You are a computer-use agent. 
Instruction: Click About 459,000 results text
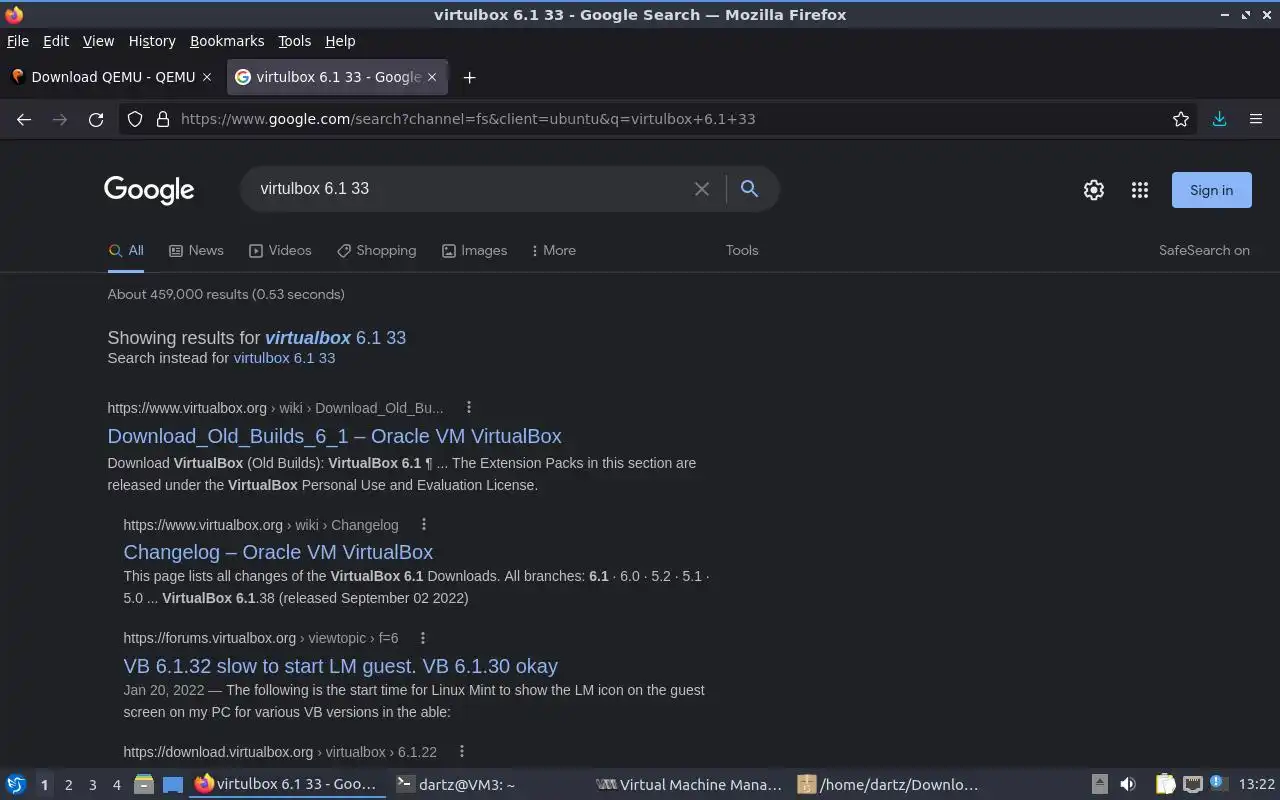pos(226,294)
